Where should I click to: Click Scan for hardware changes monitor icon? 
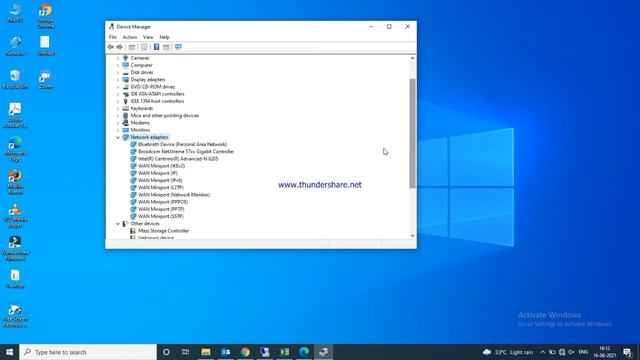coord(178,47)
